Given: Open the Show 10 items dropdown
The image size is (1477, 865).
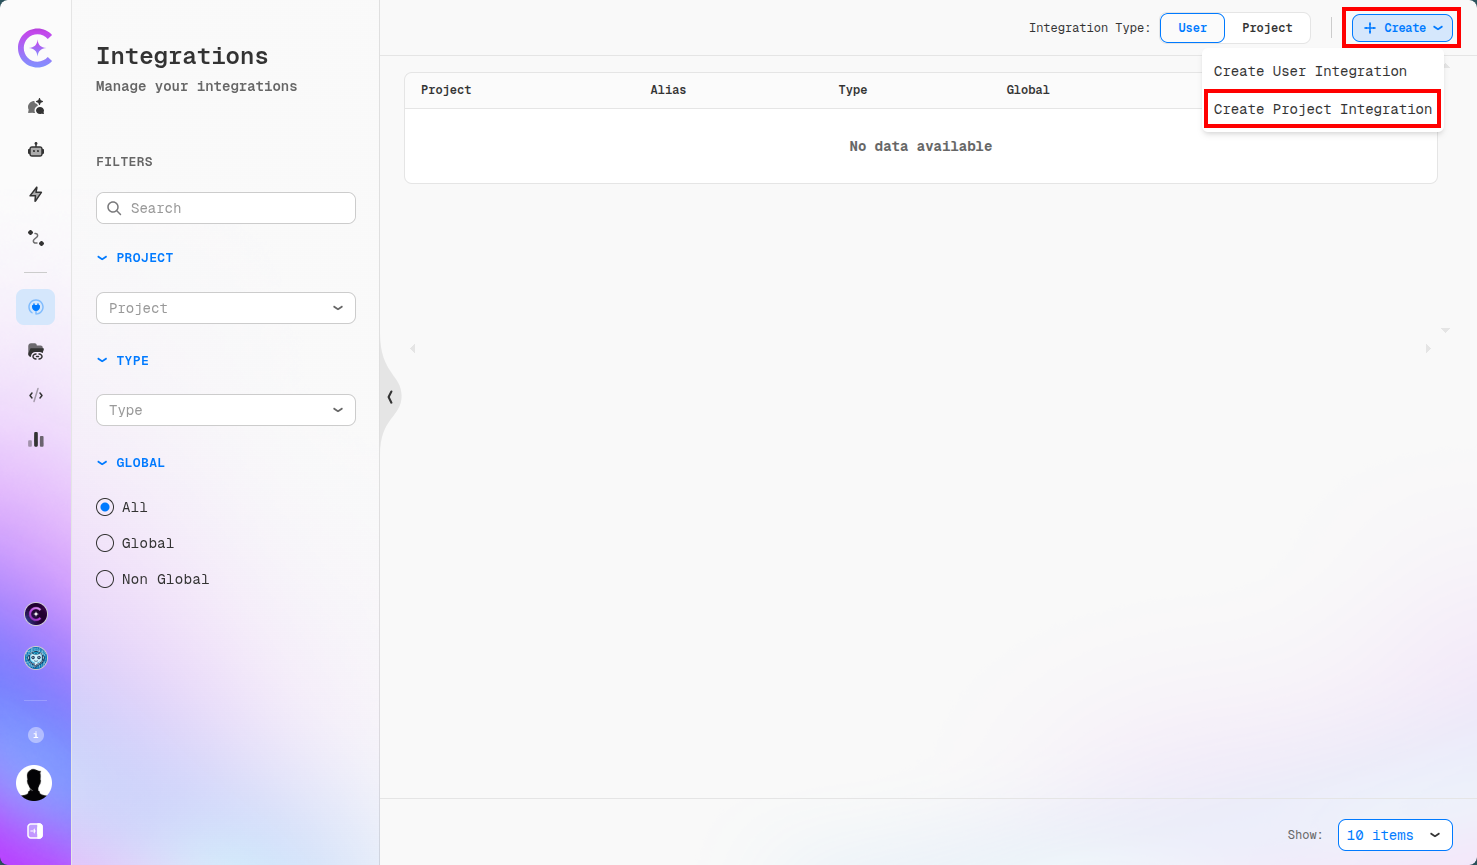Looking at the screenshot, I should click(x=1395, y=835).
